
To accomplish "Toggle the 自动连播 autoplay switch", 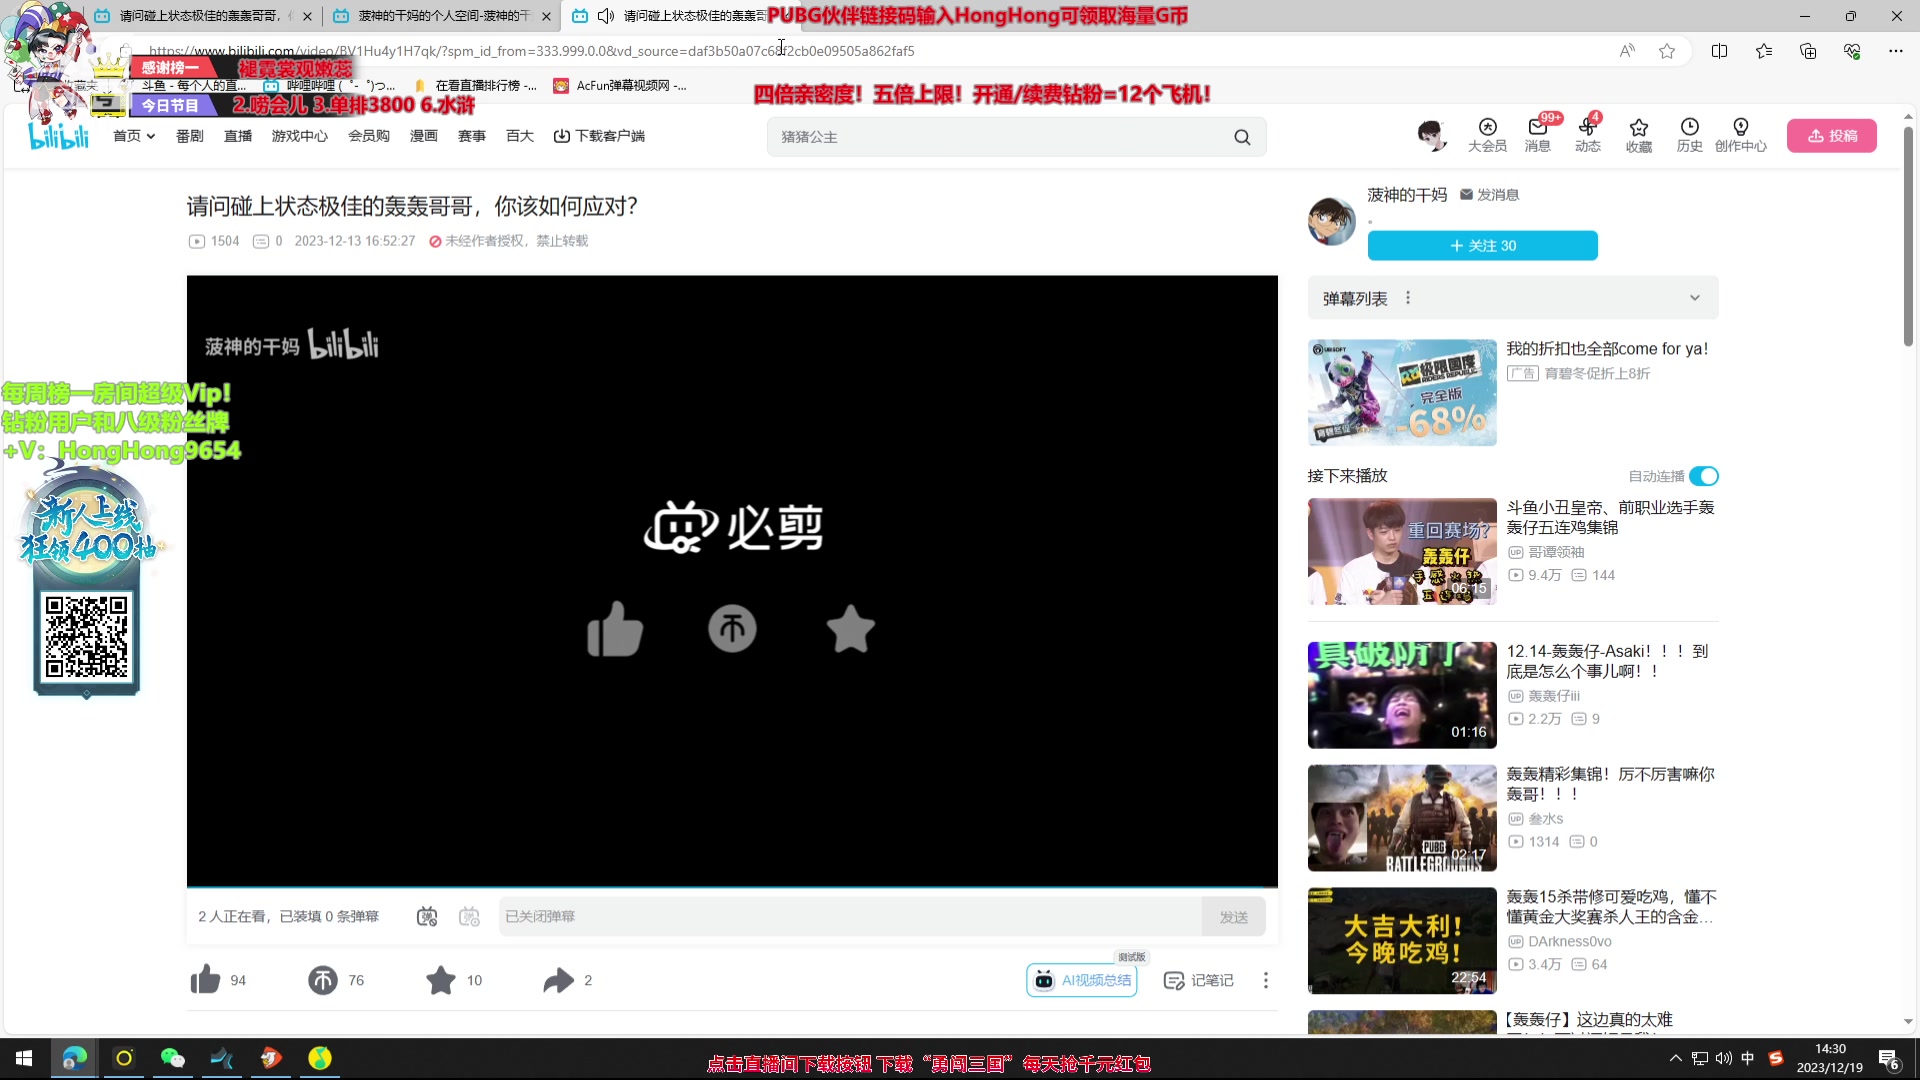I will [x=1704, y=476].
